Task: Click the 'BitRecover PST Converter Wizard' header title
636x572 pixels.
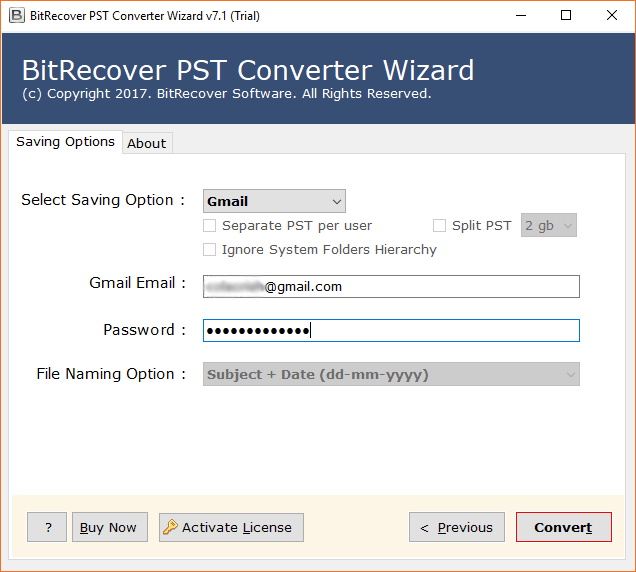Action: [x=248, y=71]
